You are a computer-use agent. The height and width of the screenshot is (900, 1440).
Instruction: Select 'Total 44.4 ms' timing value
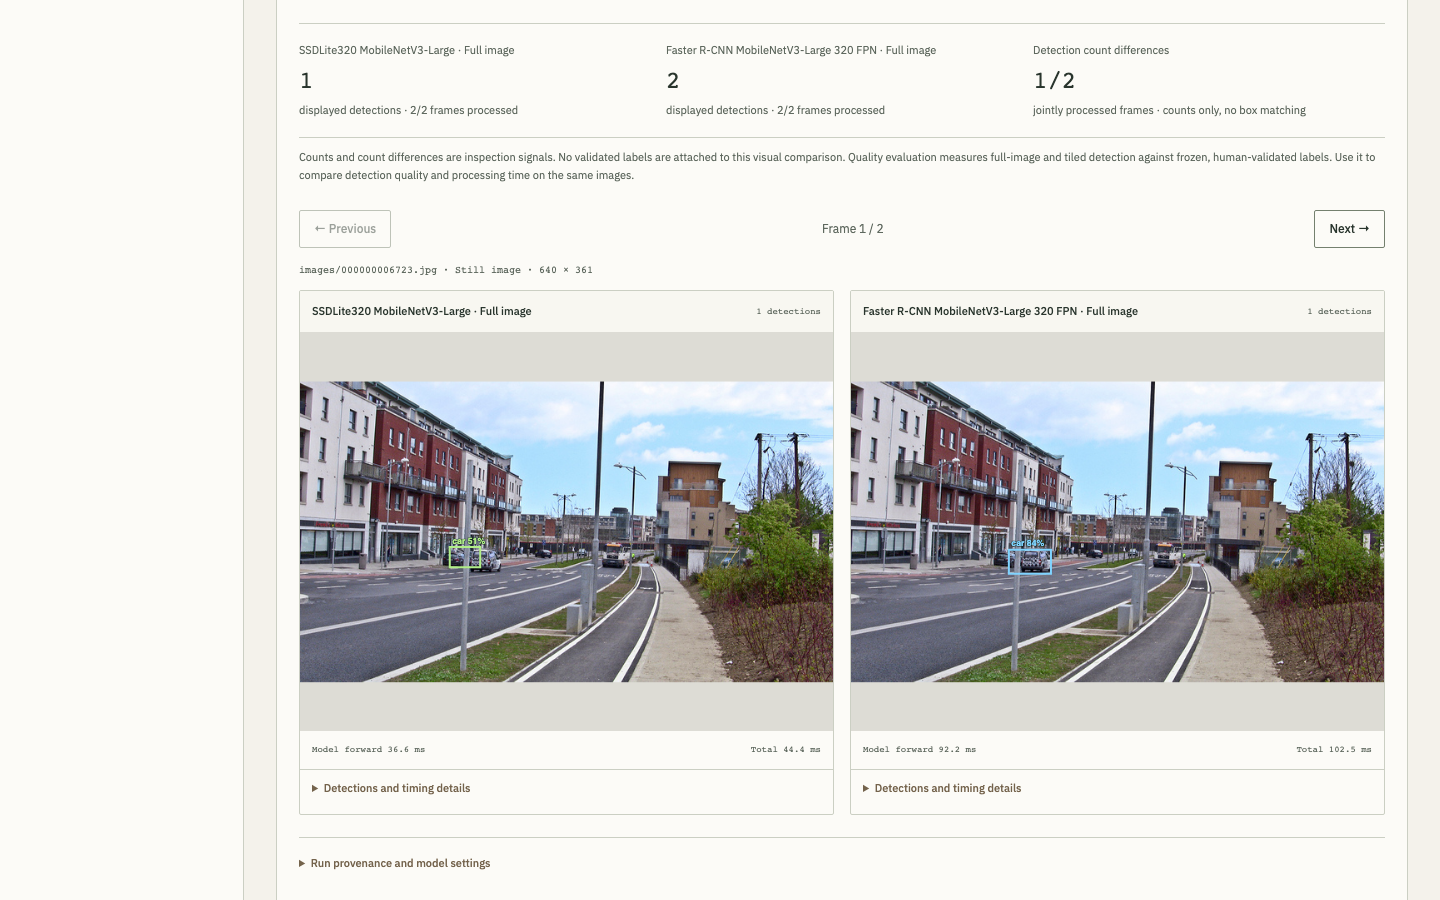pos(785,749)
